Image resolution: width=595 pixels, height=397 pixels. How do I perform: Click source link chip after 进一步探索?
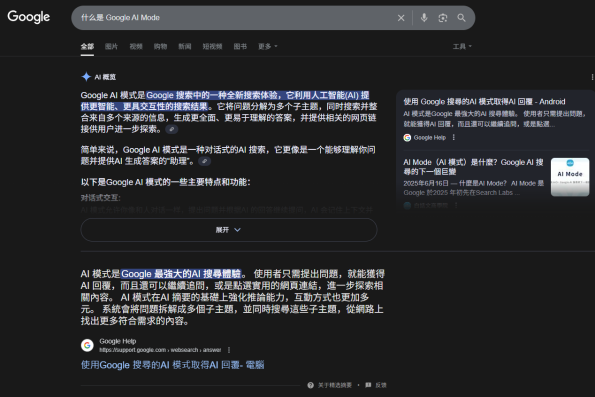click(x=172, y=129)
